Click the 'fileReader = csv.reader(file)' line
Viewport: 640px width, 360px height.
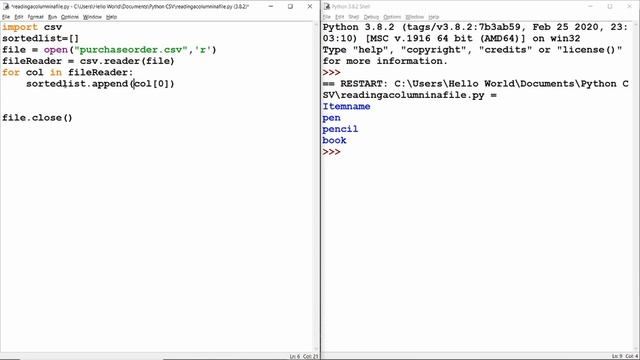pos(88,61)
